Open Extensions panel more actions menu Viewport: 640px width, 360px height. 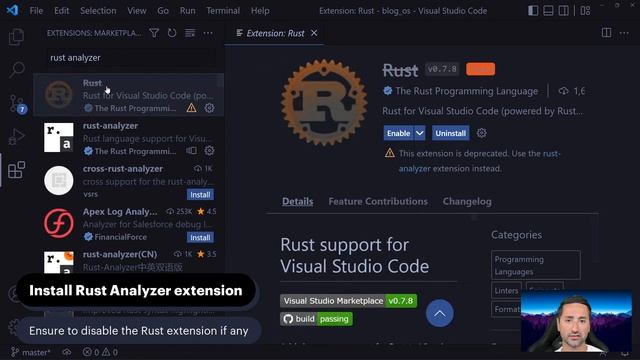pos(208,33)
